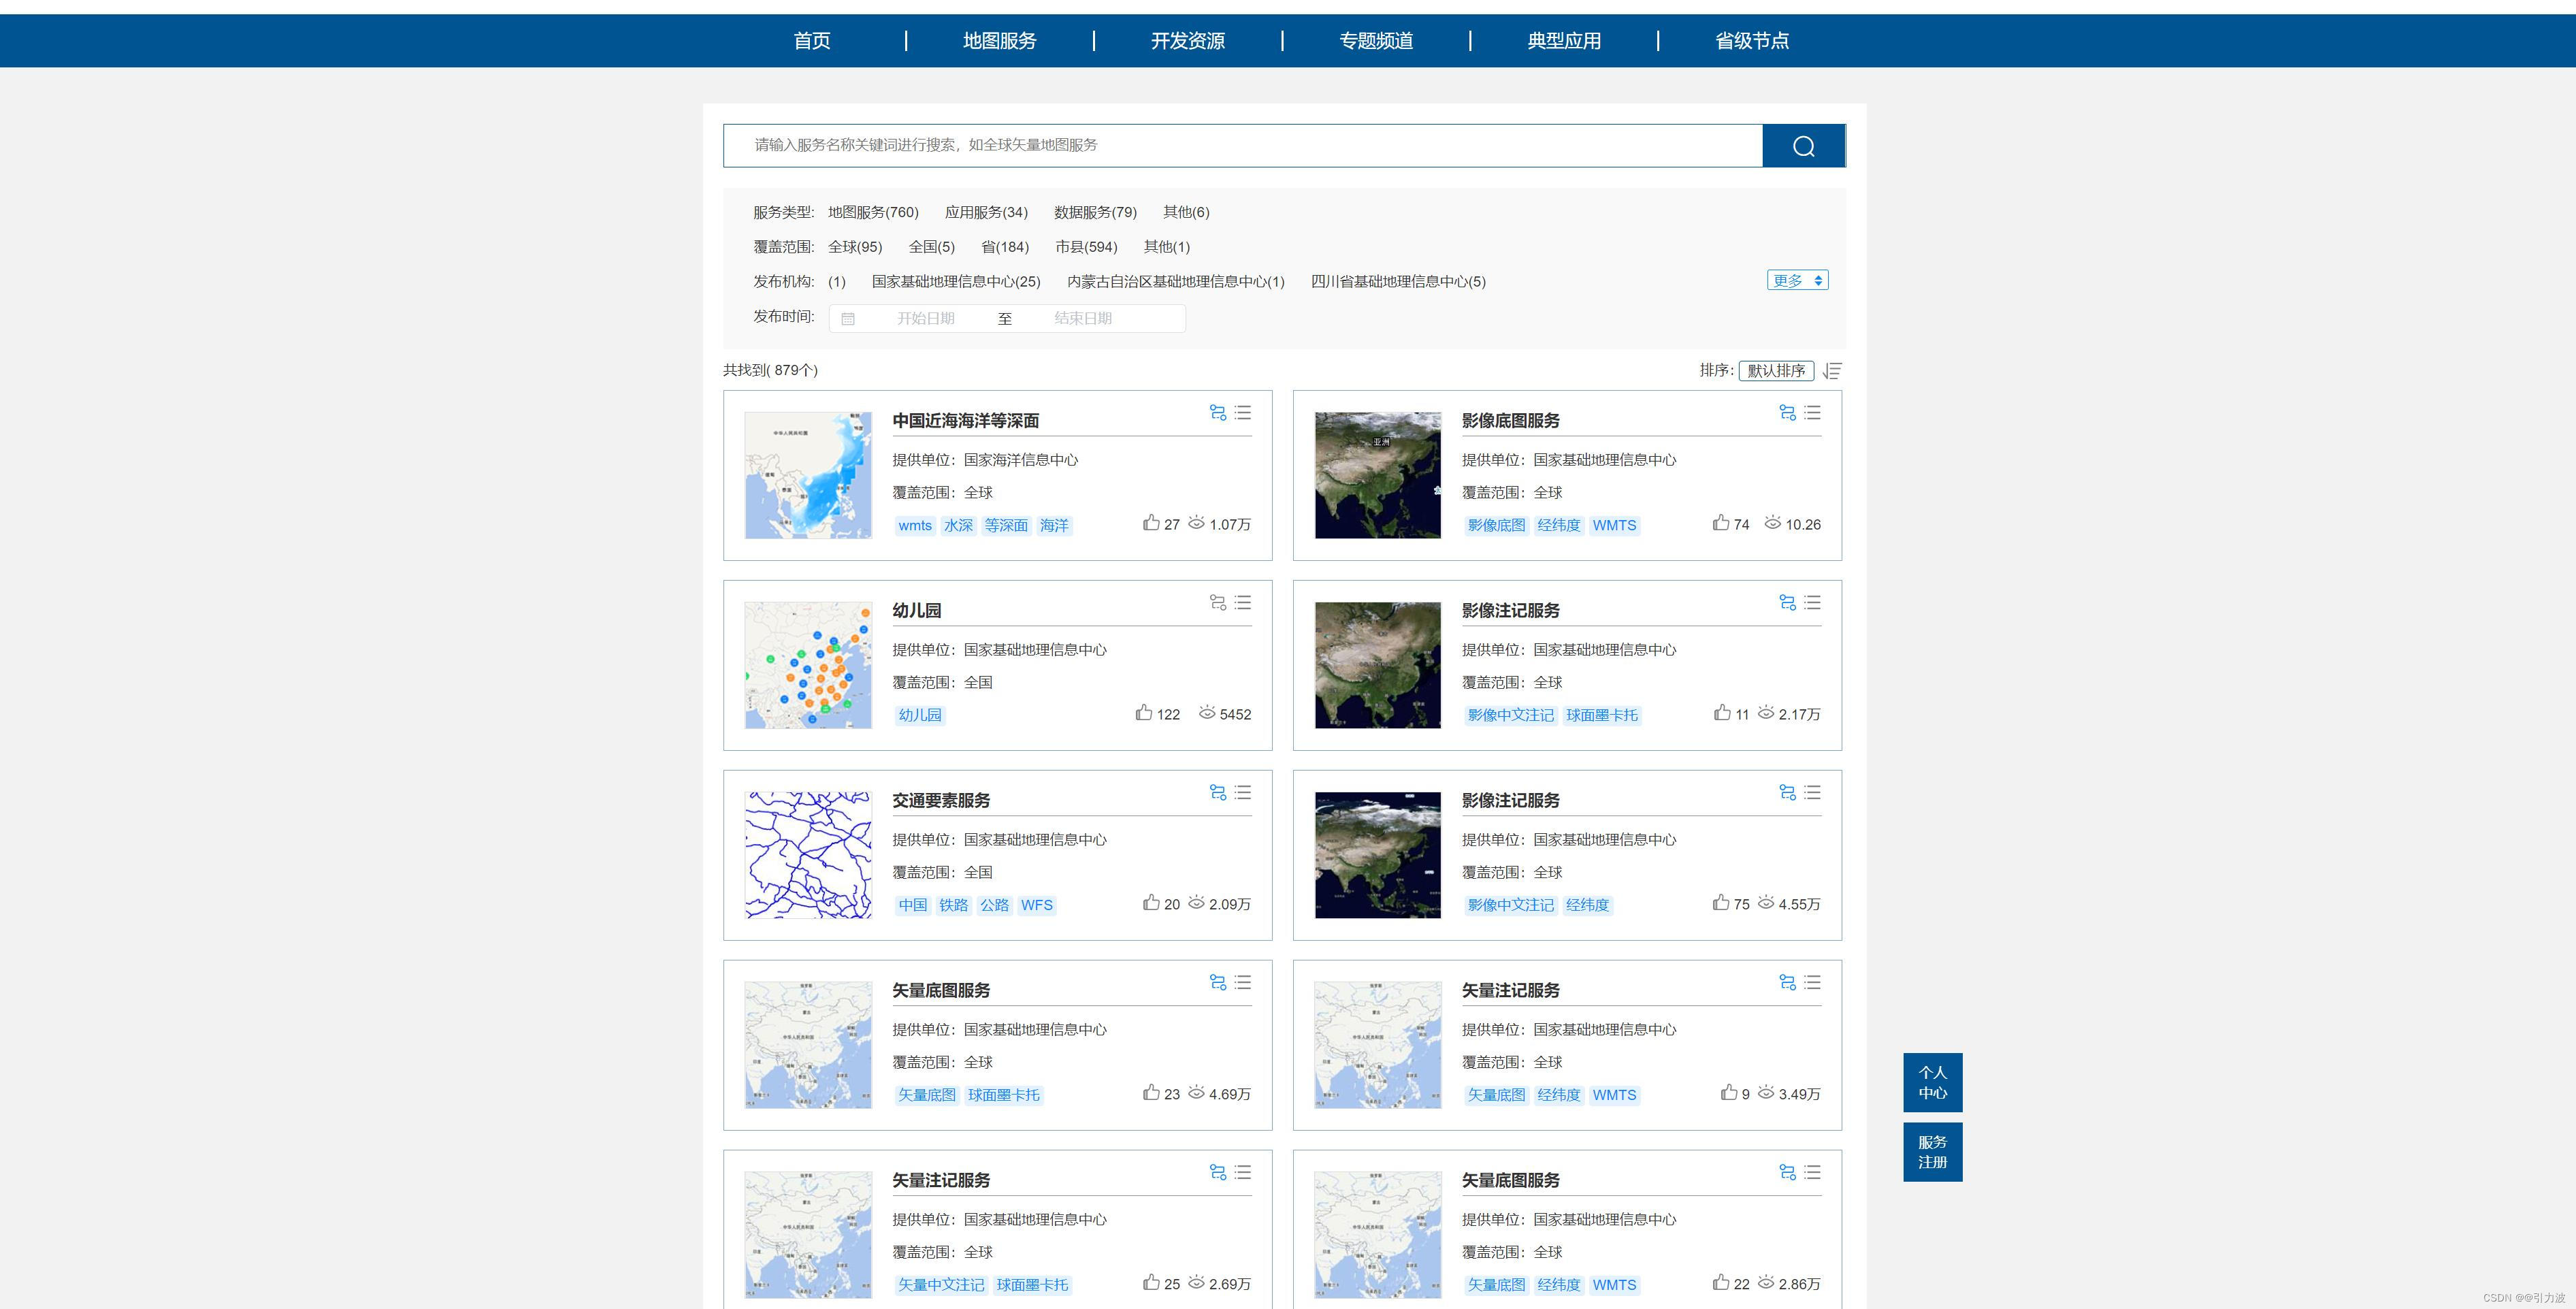Click the share/link icon on 中国近海海洋等深面 card

1218,412
